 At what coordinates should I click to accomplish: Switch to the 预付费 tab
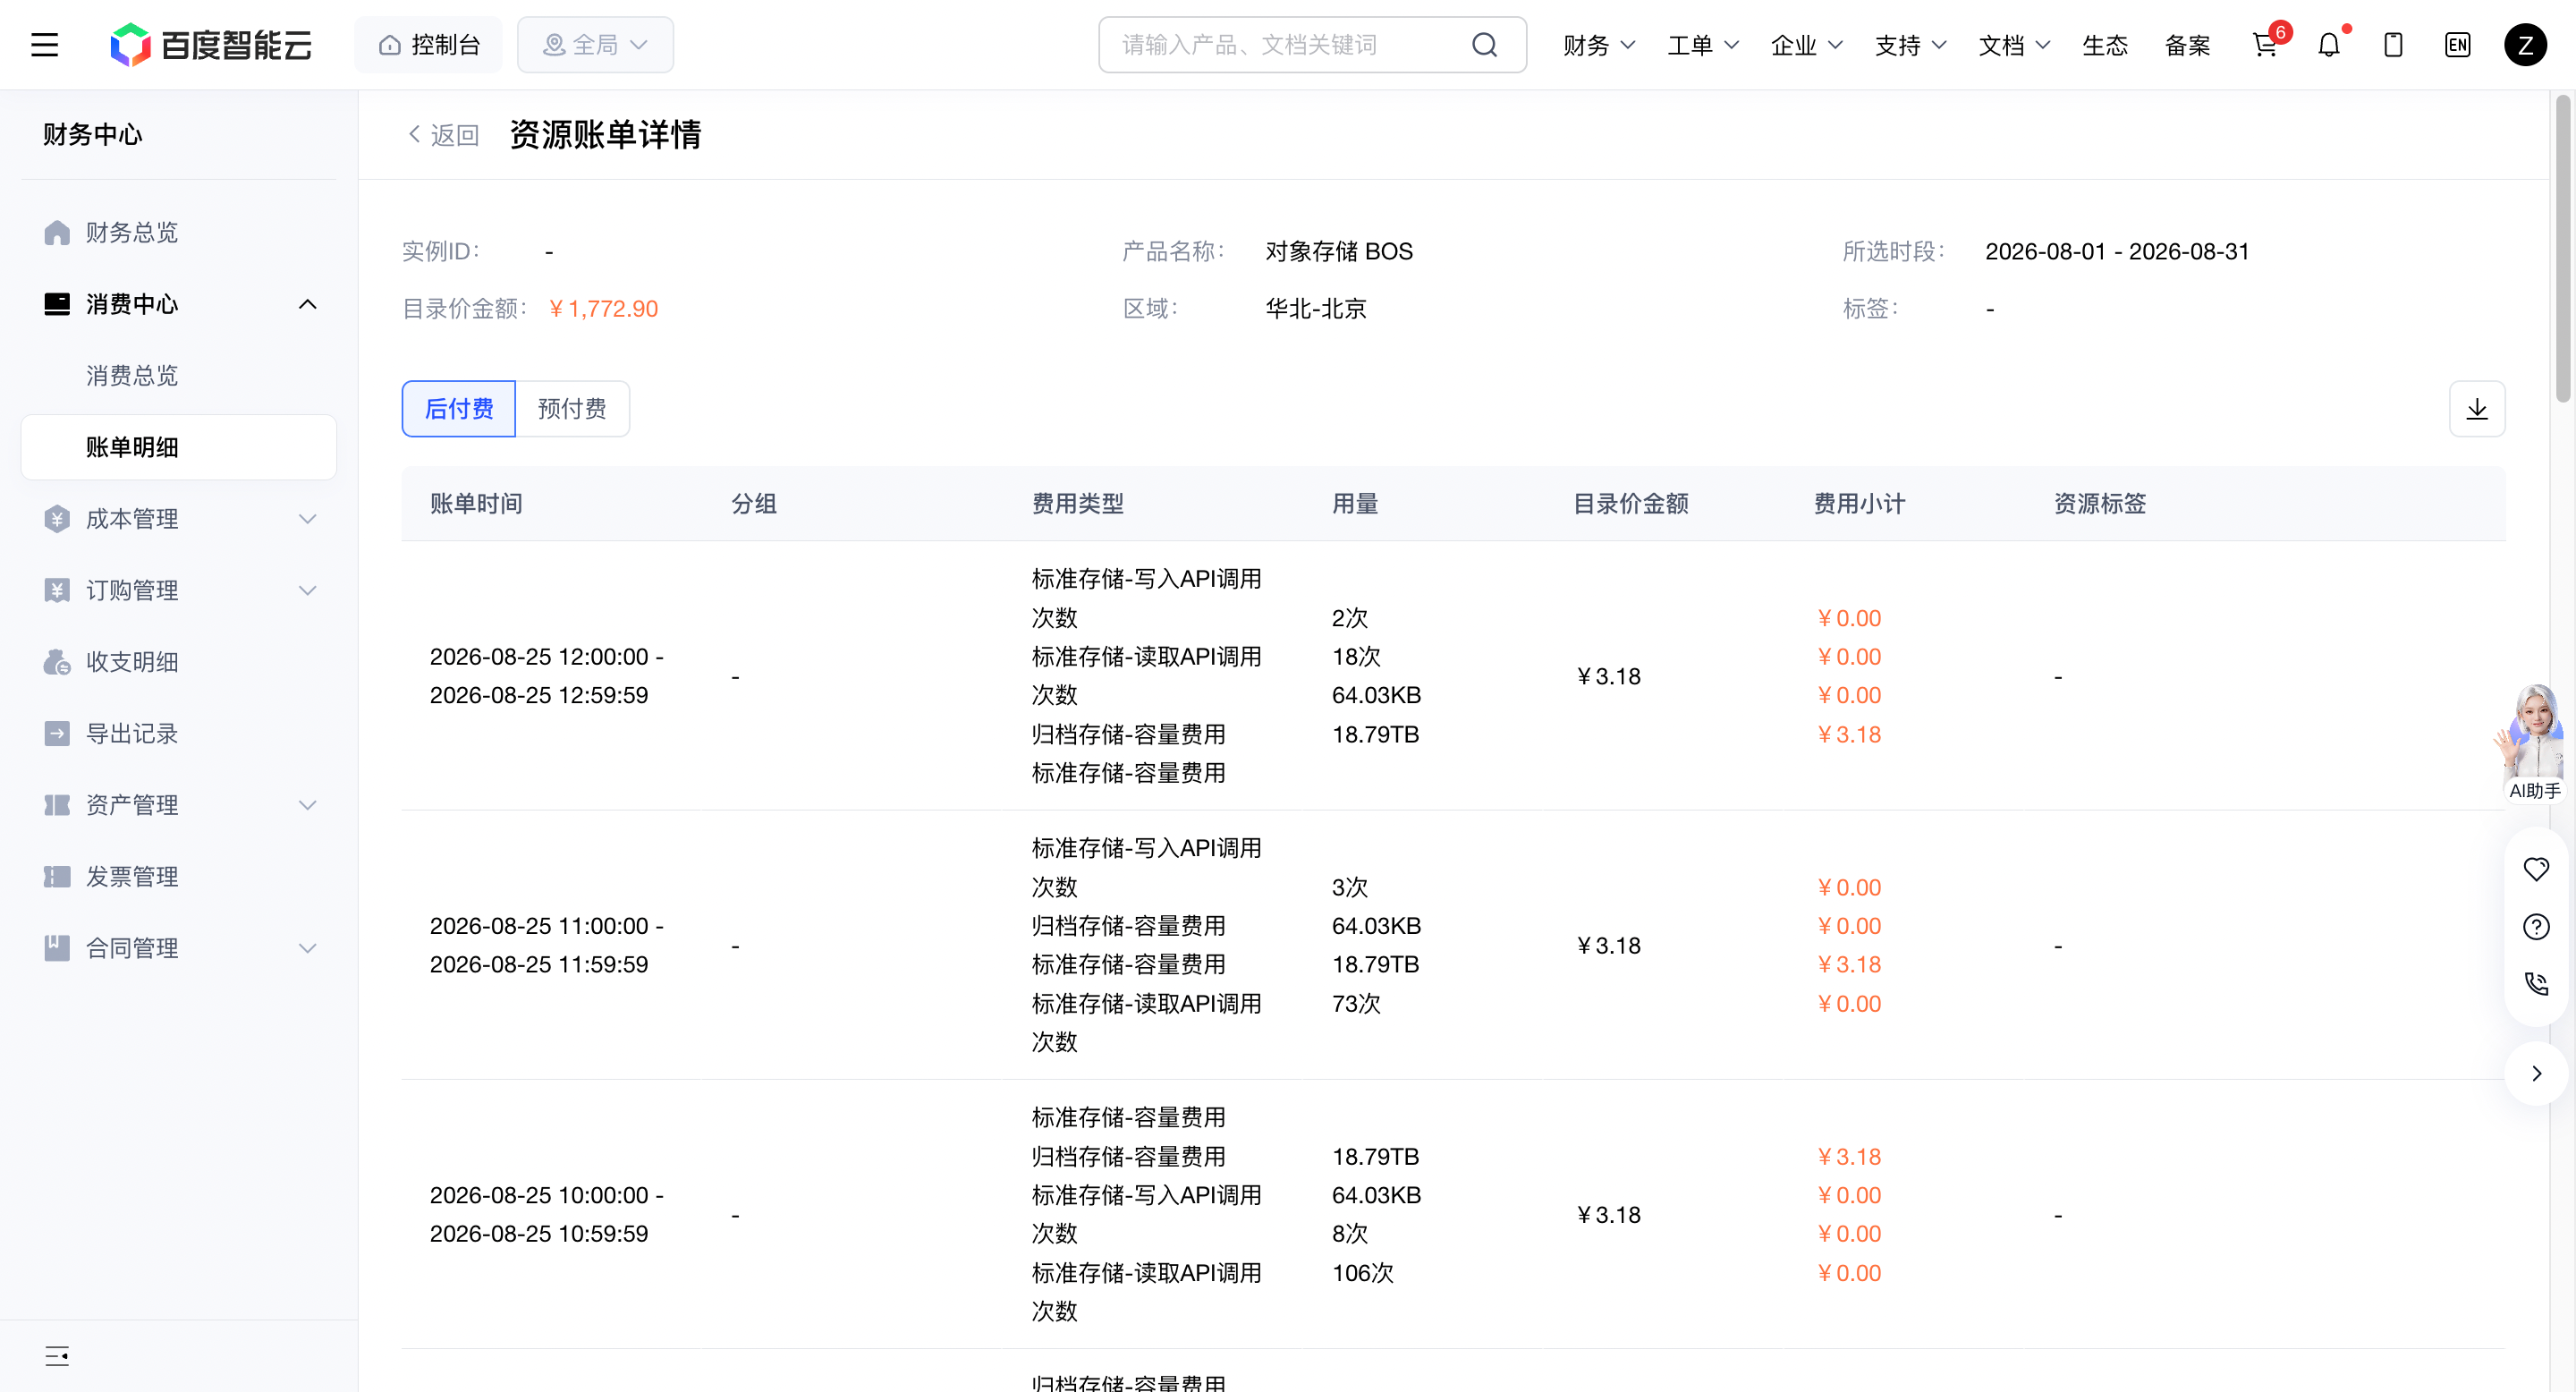[572, 408]
